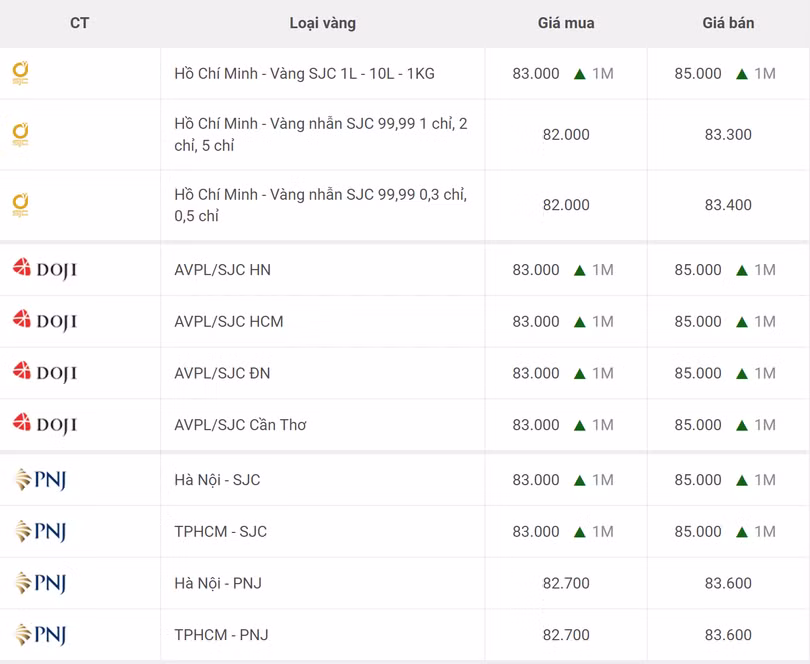Click the 83.300 sell price value
This screenshot has height=664, width=810.
[x=728, y=135]
